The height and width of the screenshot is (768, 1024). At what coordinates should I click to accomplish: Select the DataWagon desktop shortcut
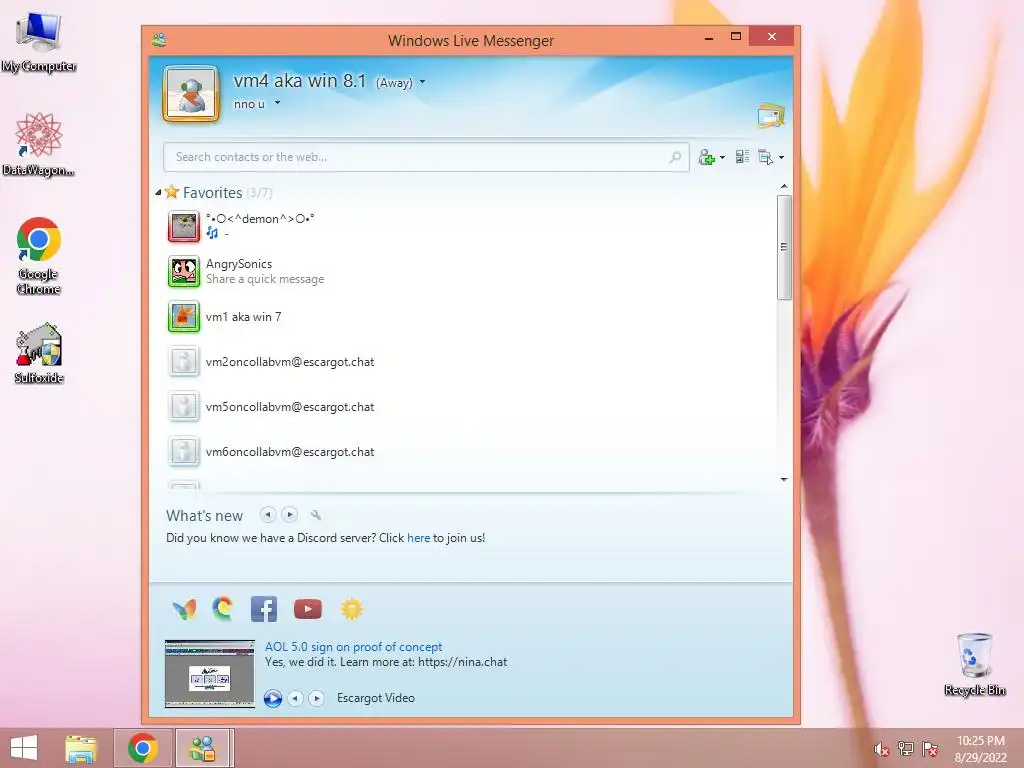[39, 144]
